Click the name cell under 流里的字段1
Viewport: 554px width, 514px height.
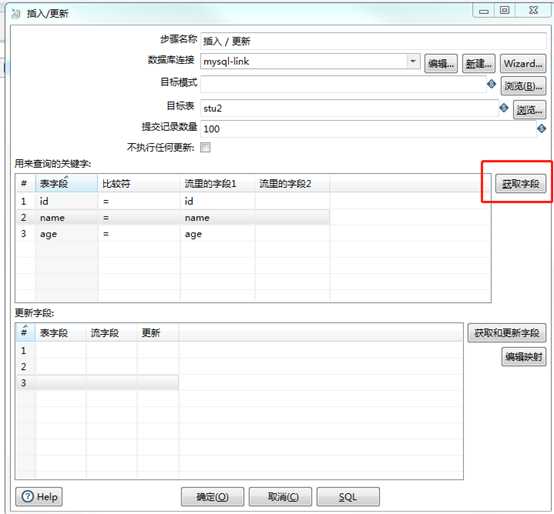pyautogui.click(x=218, y=218)
